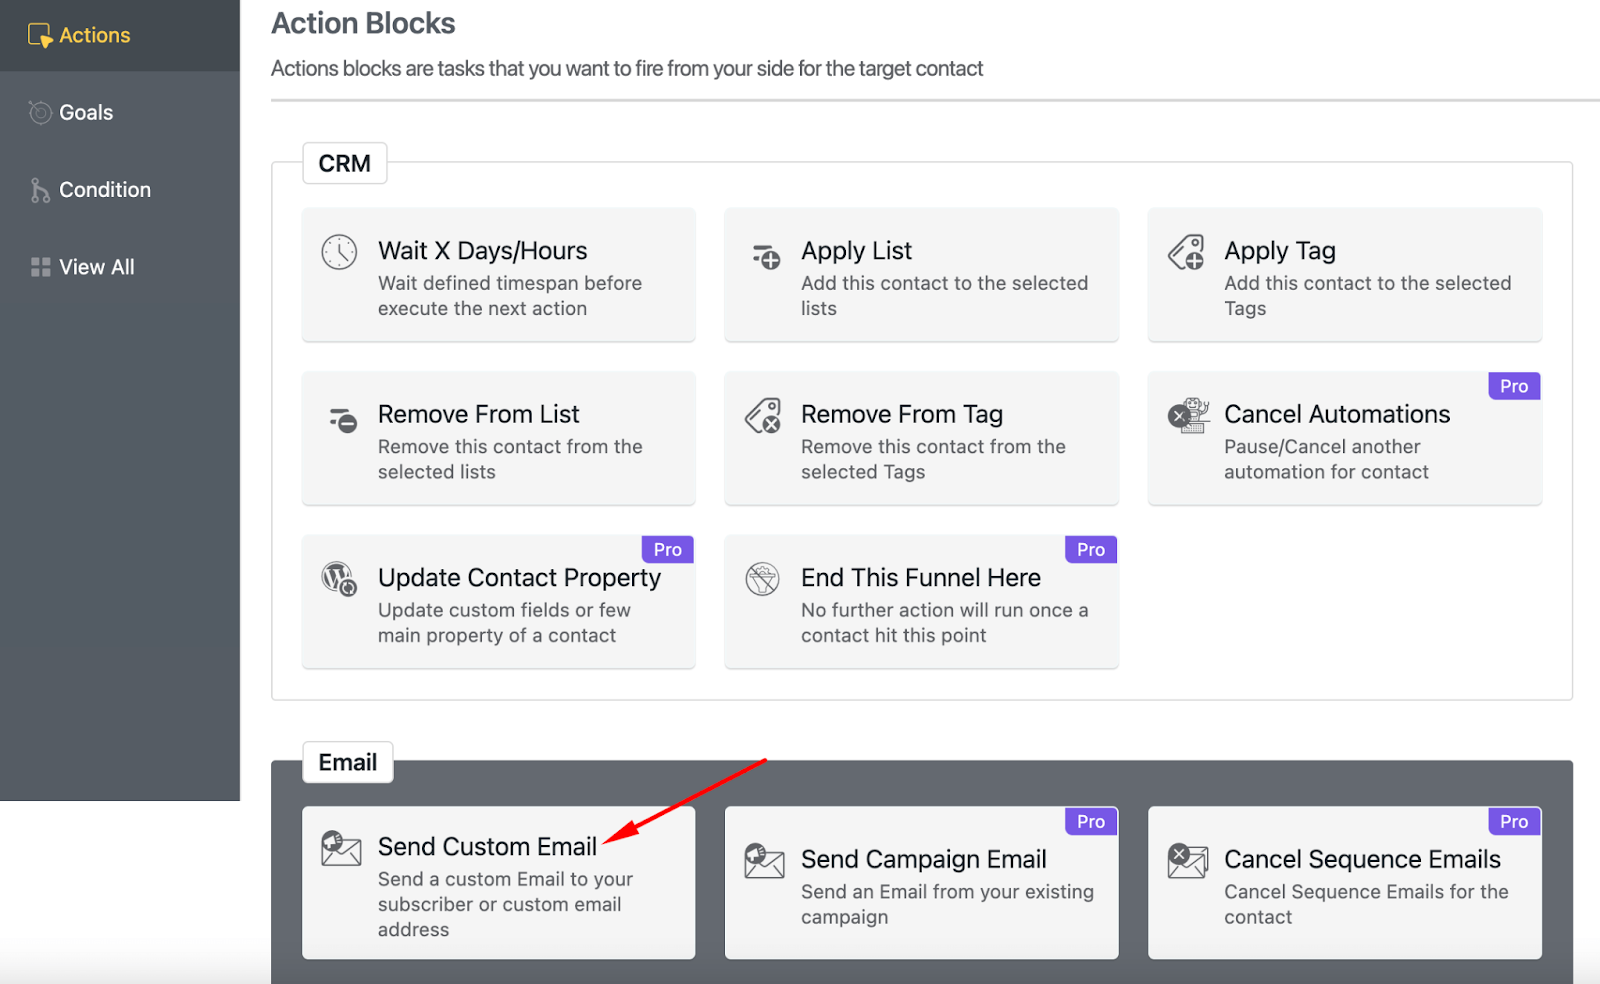Screen dimensions: 1600x984
Task: Open the View All sidebar tab
Action: click(x=96, y=267)
